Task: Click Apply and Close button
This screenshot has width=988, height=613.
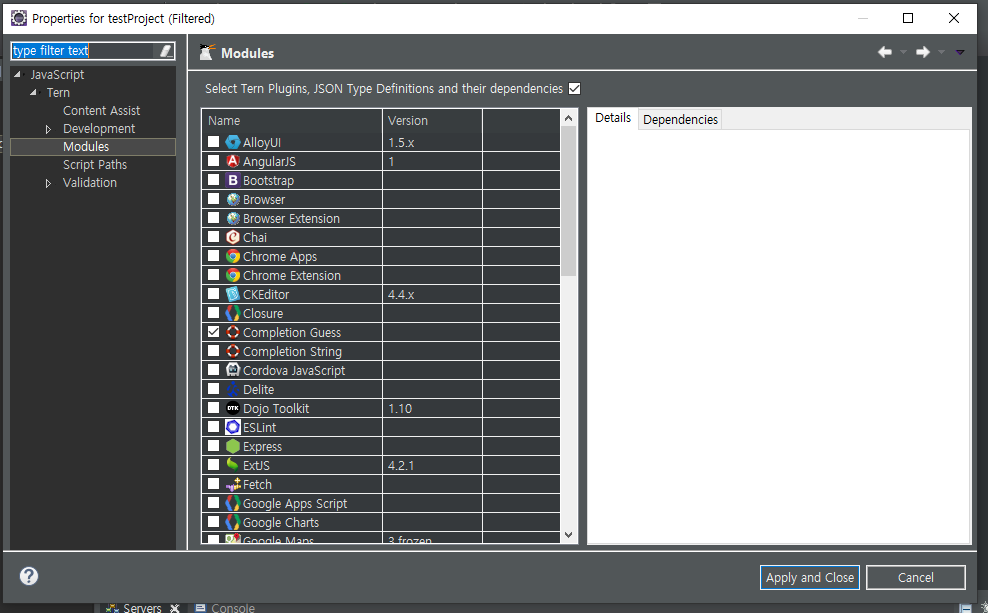Action: 809,577
